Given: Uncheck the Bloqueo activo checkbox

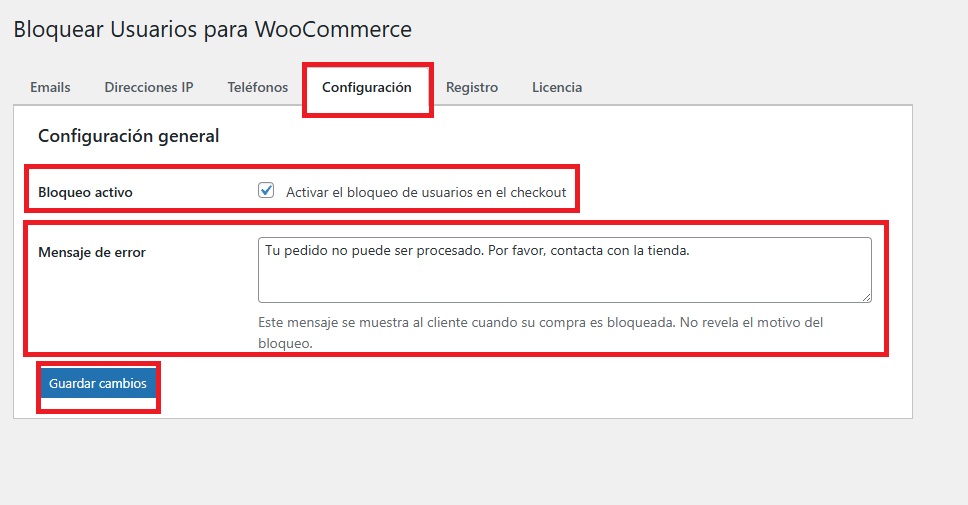Looking at the screenshot, I should click(266, 191).
